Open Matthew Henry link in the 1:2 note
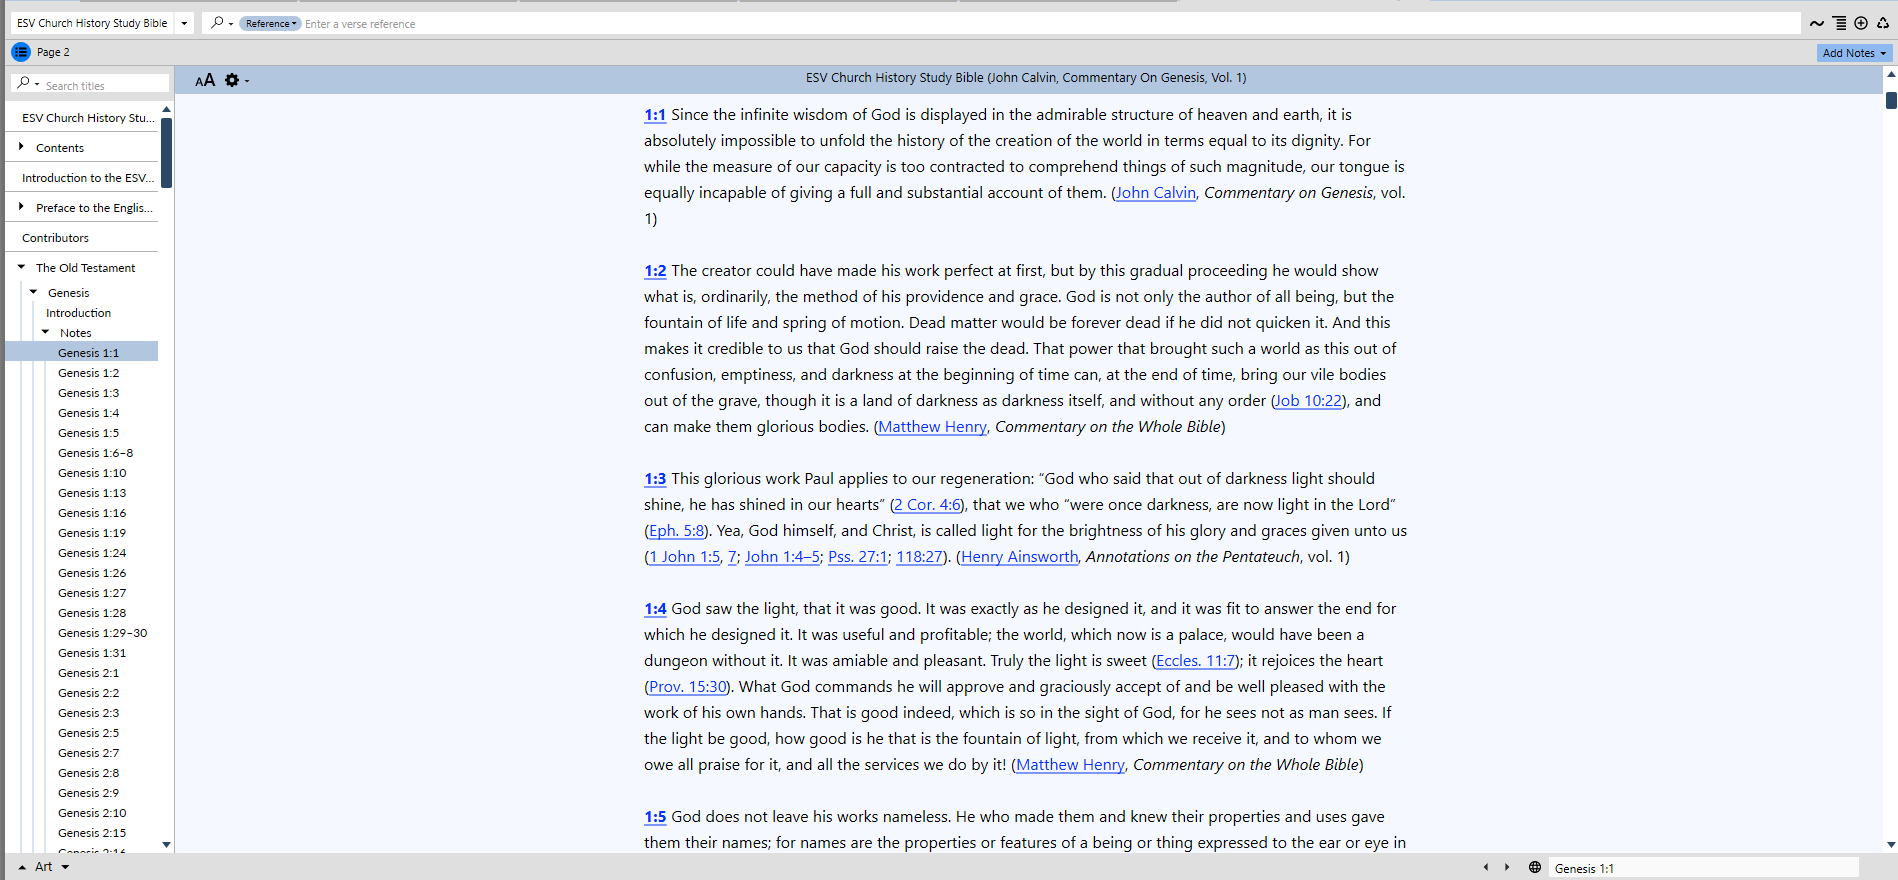 [933, 427]
